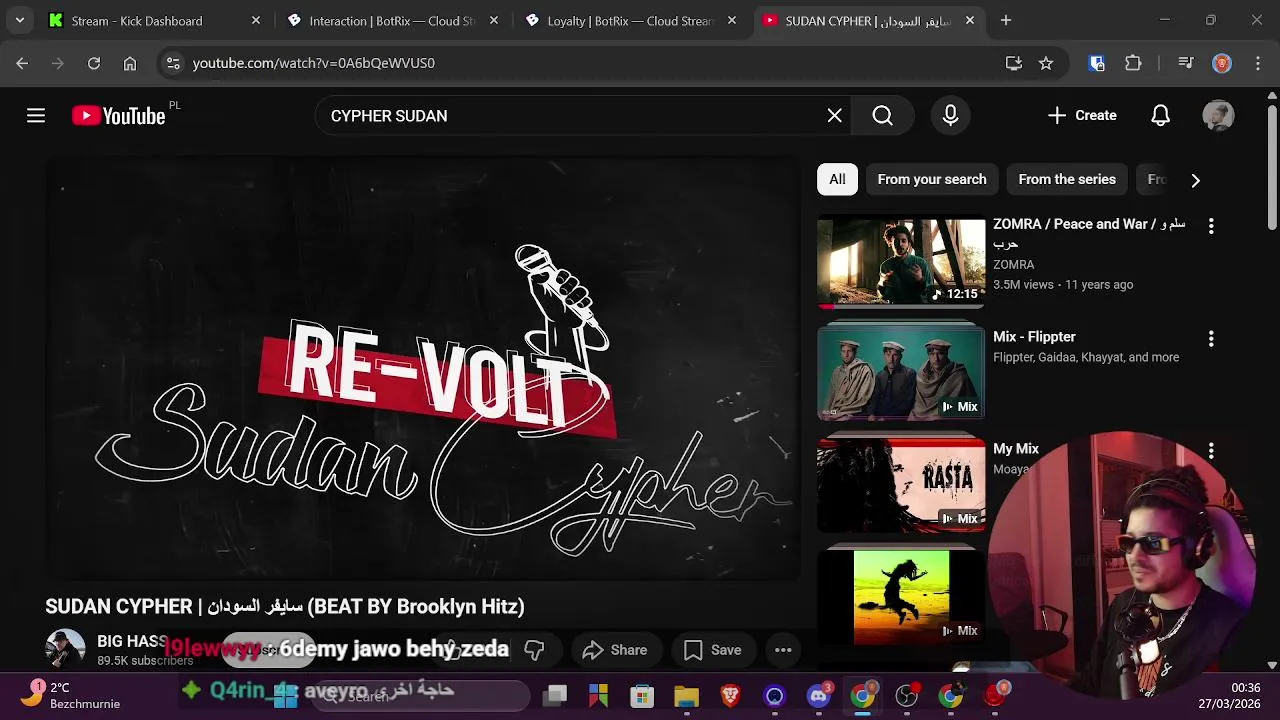Open the tab search dropdown arrow

(x=19, y=20)
